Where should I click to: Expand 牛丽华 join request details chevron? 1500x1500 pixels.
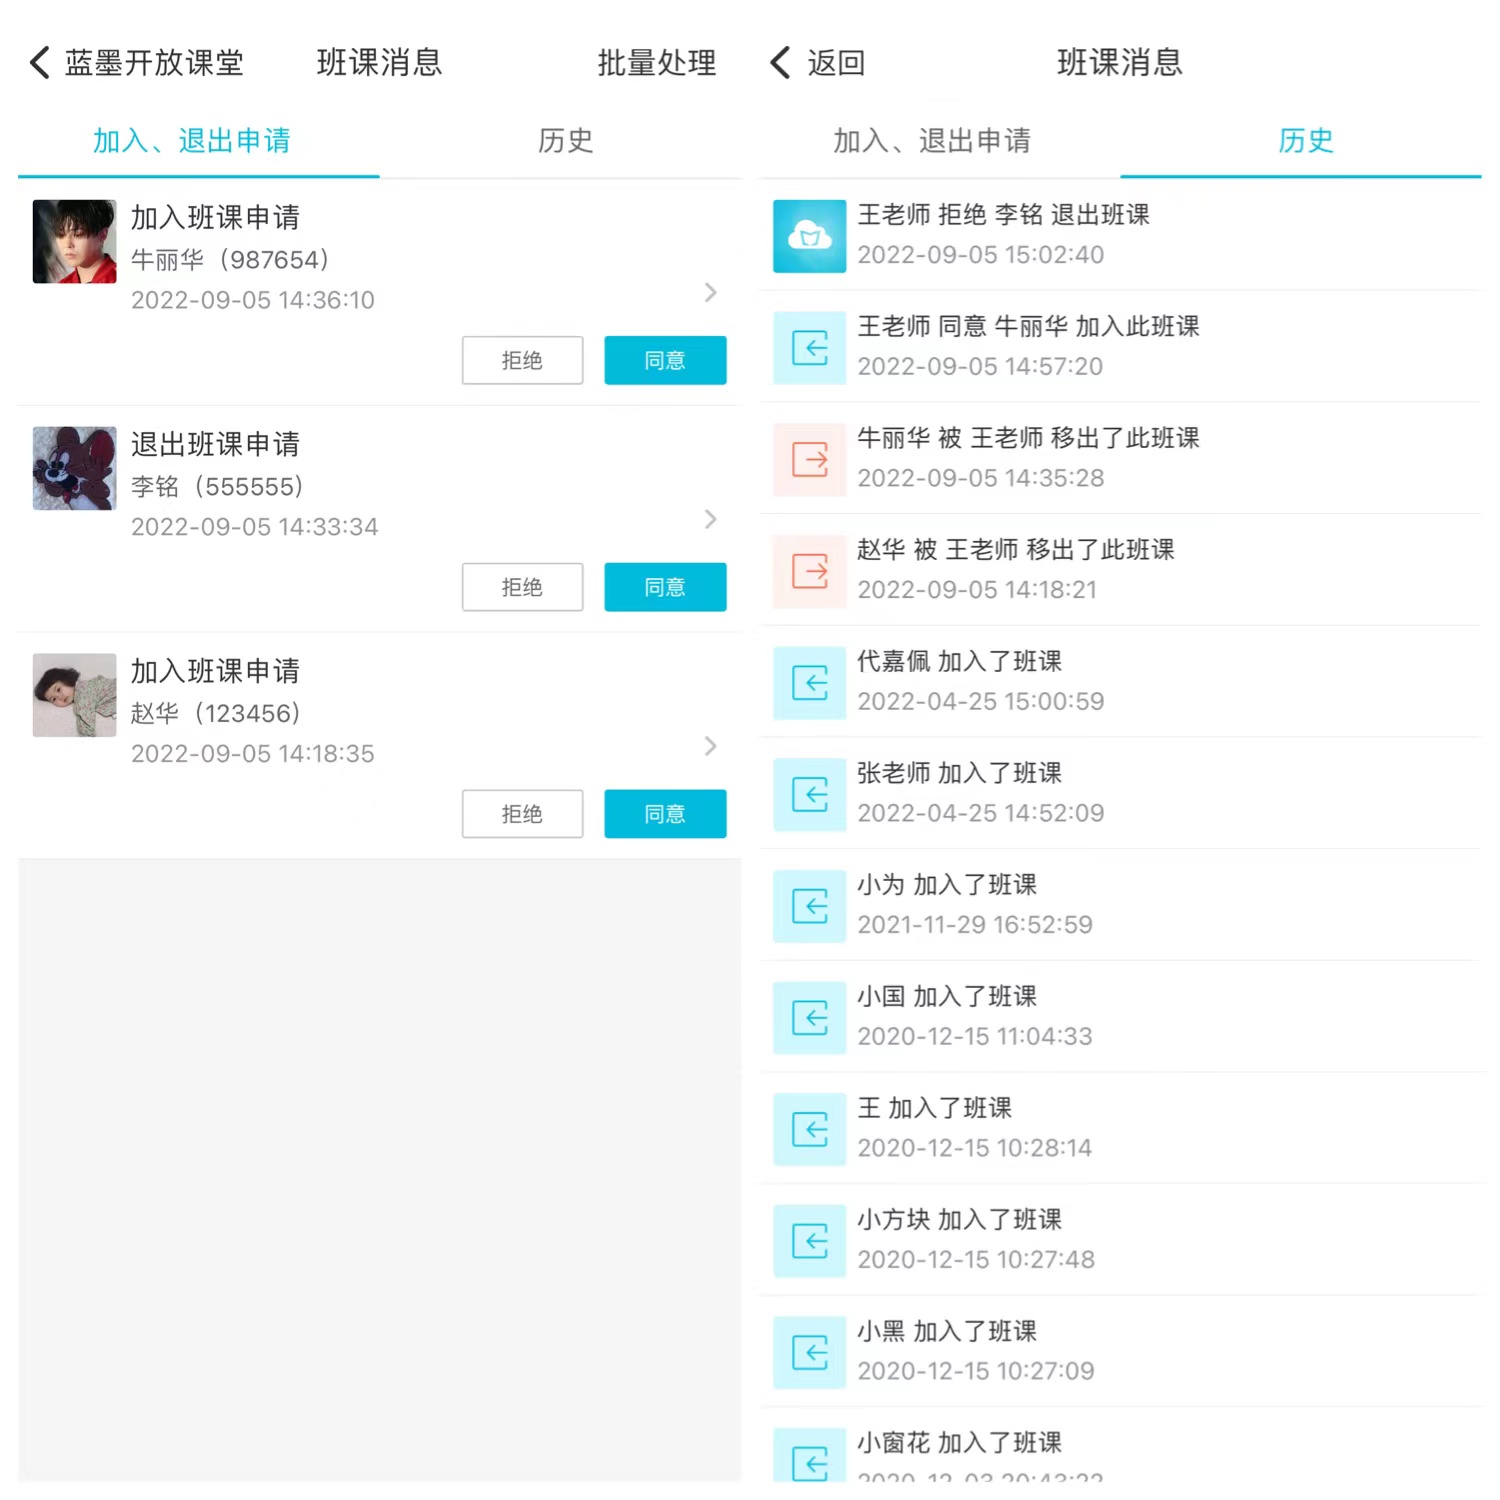(x=710, y=292)
